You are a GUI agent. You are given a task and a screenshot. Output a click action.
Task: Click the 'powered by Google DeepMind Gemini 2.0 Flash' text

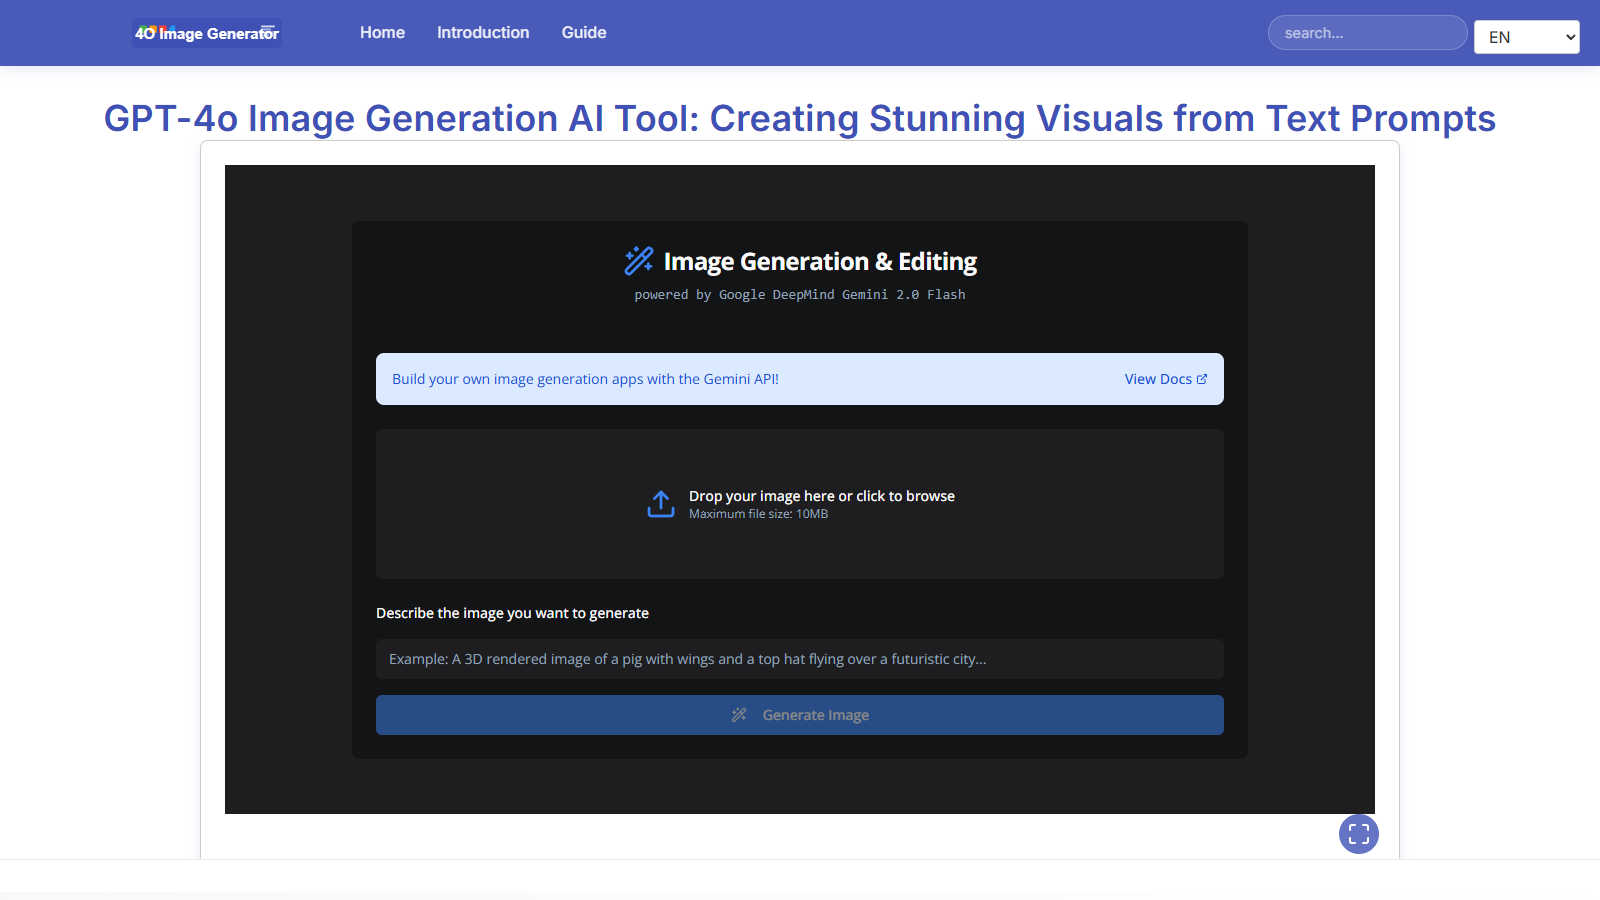pyautogui.click(x=800, y=295)
